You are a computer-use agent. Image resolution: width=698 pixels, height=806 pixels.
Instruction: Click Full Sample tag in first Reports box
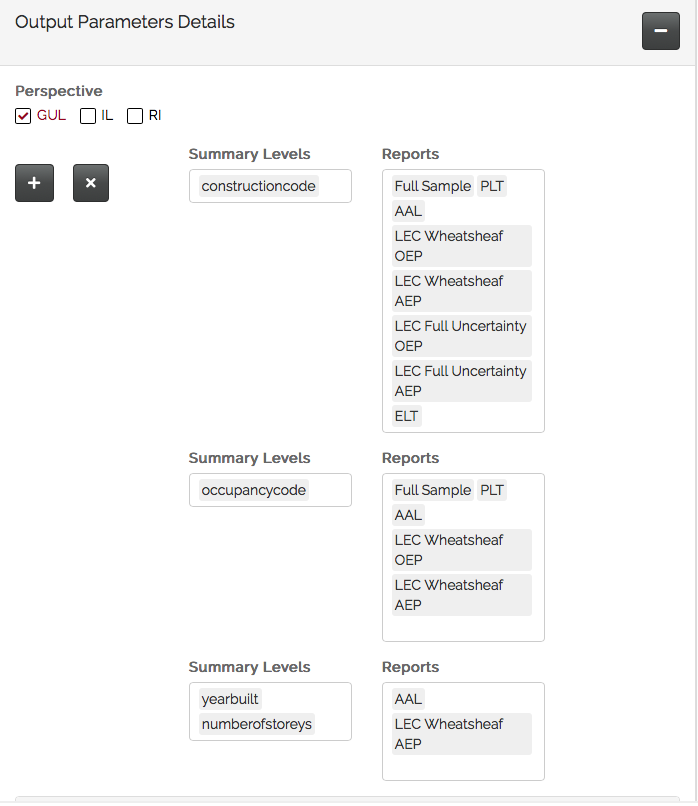click(432, 186)
